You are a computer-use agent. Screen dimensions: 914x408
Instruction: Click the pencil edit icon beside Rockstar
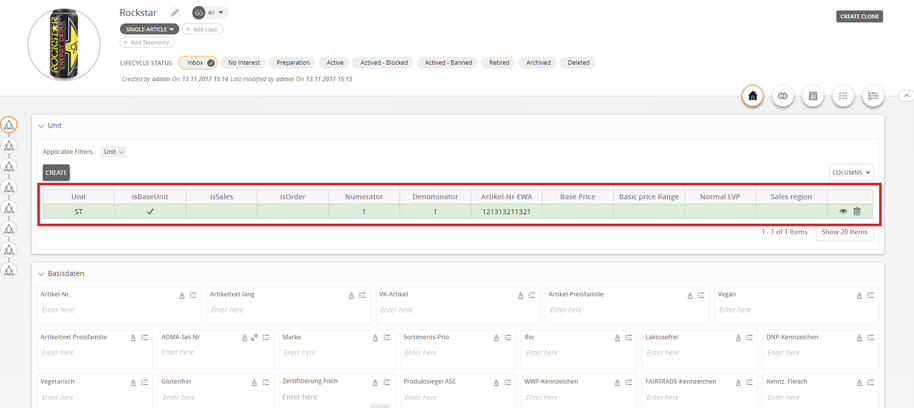click(174, 13)
